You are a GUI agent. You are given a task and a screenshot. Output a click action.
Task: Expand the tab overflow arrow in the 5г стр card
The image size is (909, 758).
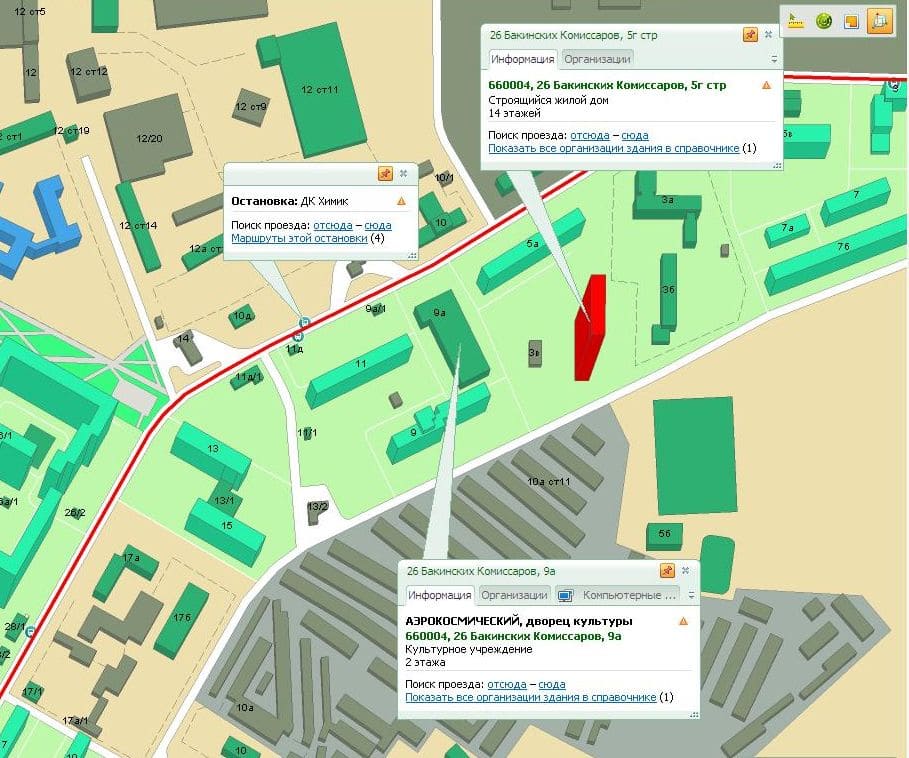pyautogui.click(x=774, y=59)
